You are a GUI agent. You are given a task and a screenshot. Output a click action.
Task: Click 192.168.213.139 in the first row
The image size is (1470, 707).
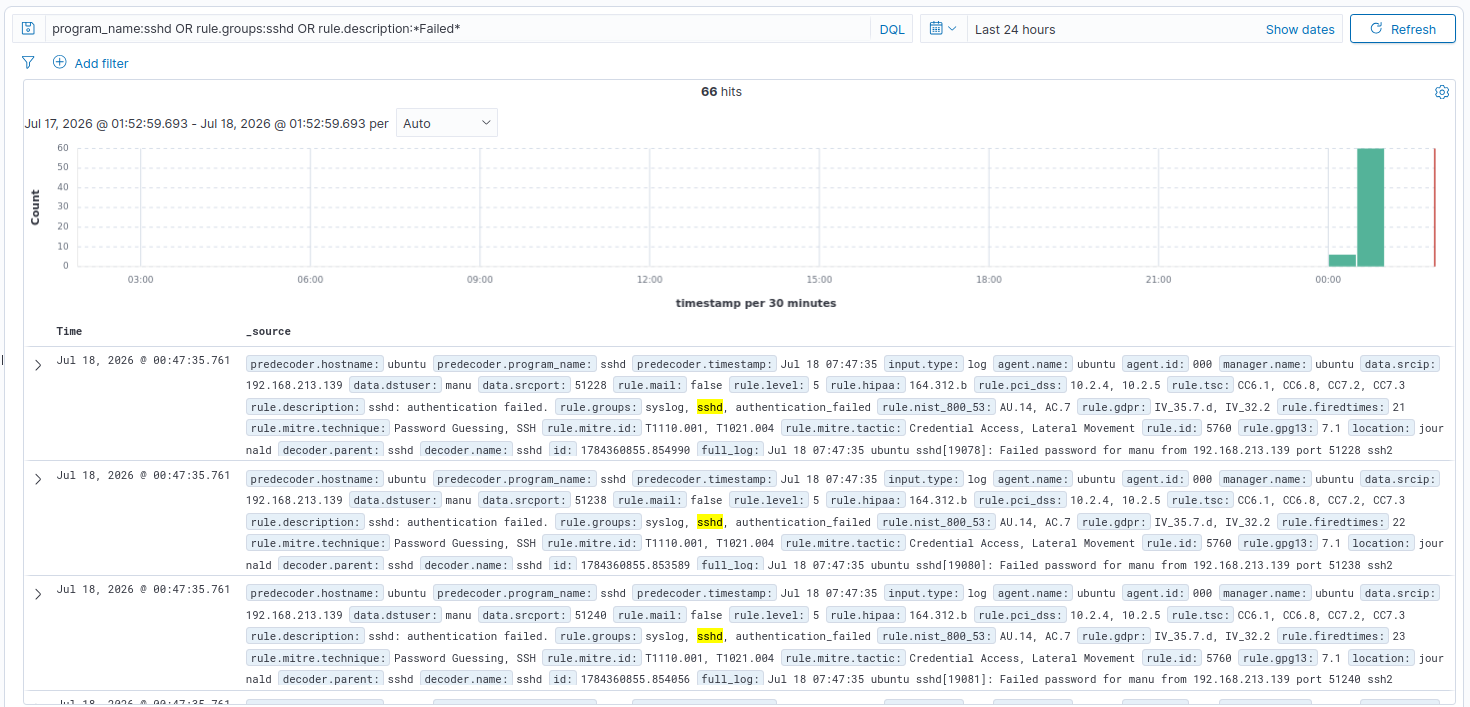[x=294, y=386]
